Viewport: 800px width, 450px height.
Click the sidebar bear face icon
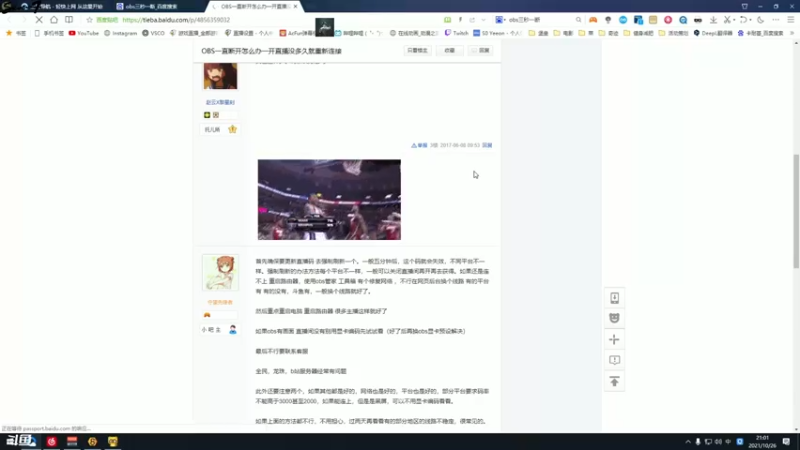(614, 318)
